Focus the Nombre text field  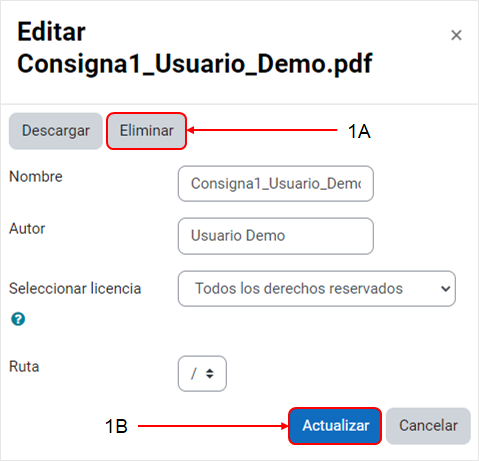[x=276, y=184]
